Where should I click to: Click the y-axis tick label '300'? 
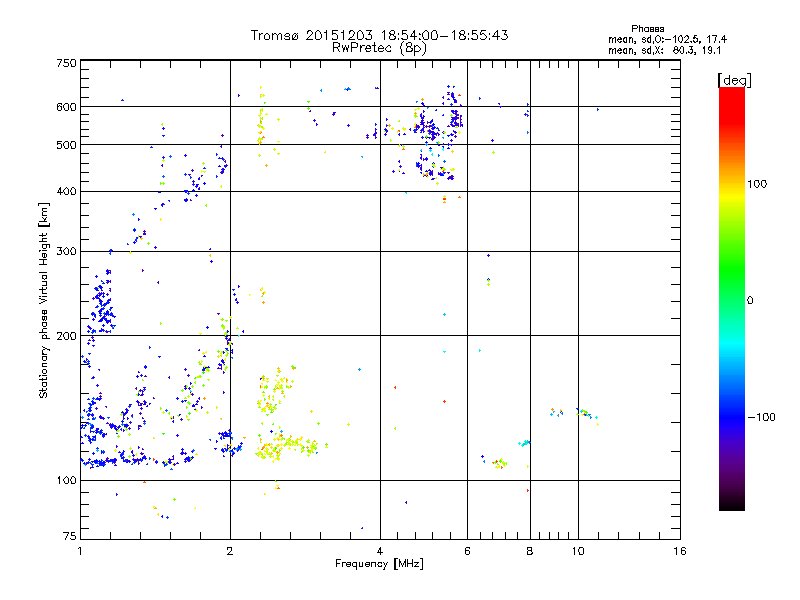click(x=66, y=252)
